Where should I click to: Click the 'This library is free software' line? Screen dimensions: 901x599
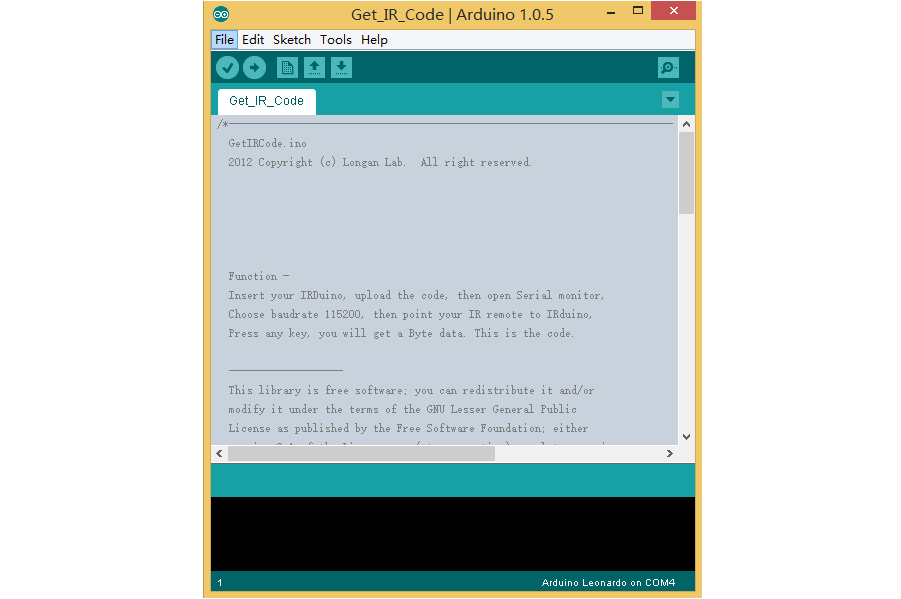pyautogui.click(x=411, y=390)
